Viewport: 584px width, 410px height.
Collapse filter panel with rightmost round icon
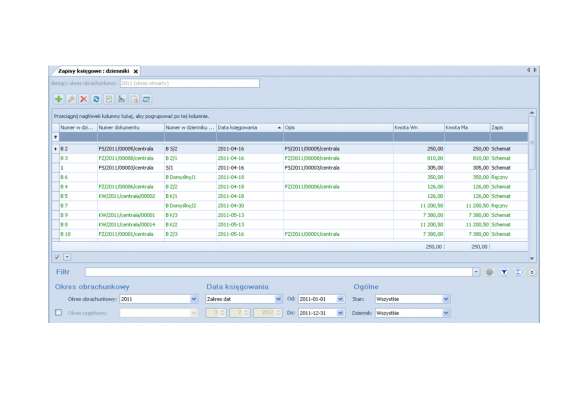(532, 272)
